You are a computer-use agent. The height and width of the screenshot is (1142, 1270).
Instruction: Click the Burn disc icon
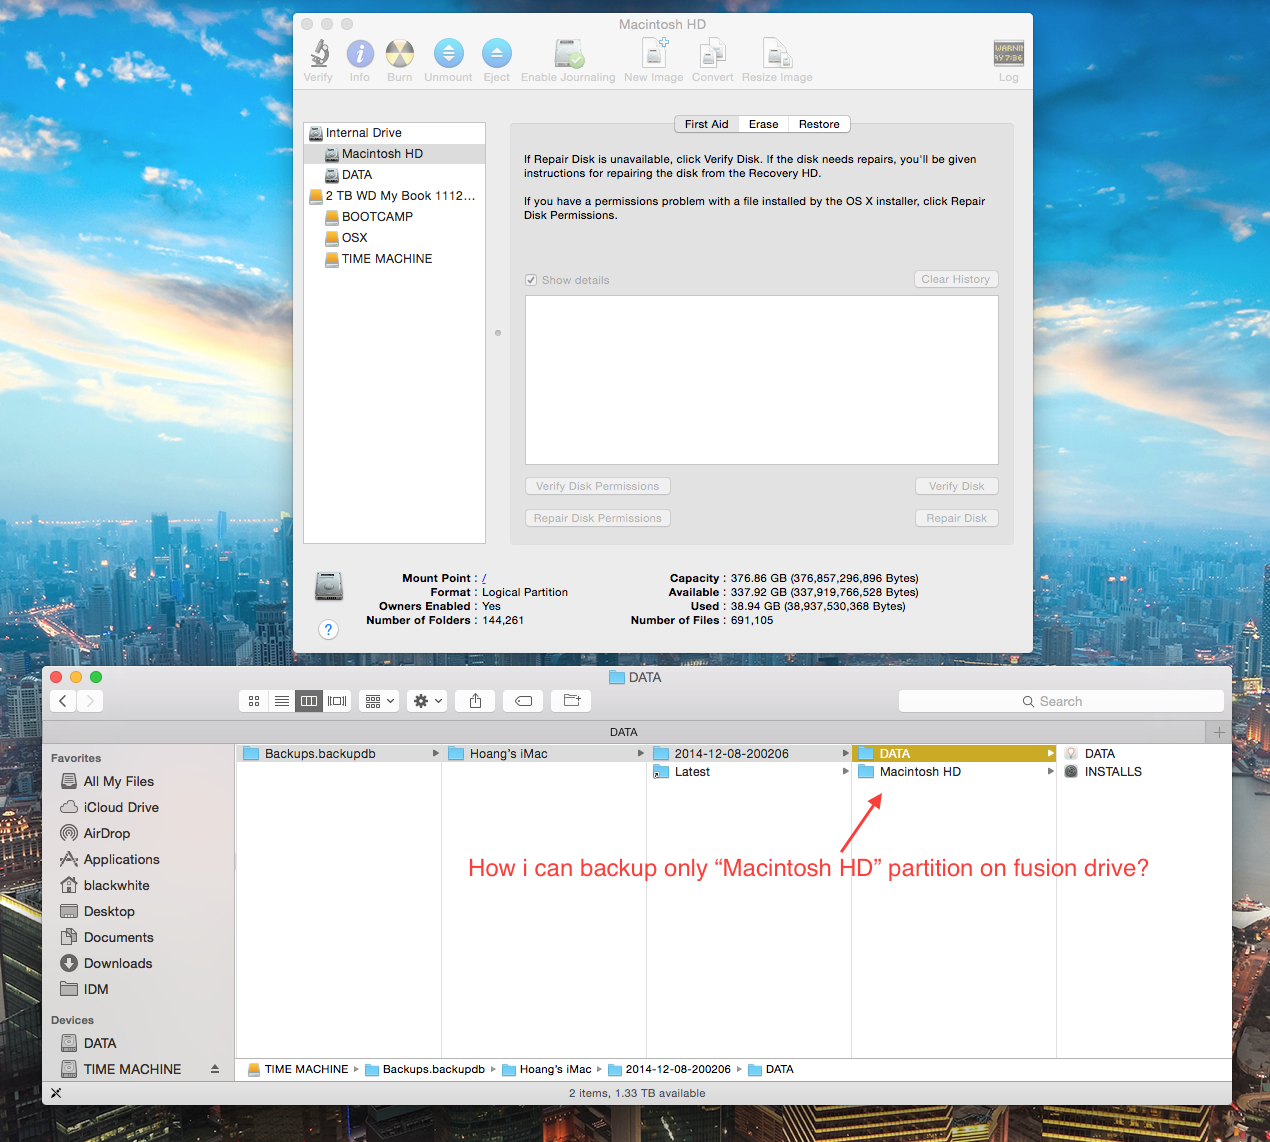click(x=400, y=54)
